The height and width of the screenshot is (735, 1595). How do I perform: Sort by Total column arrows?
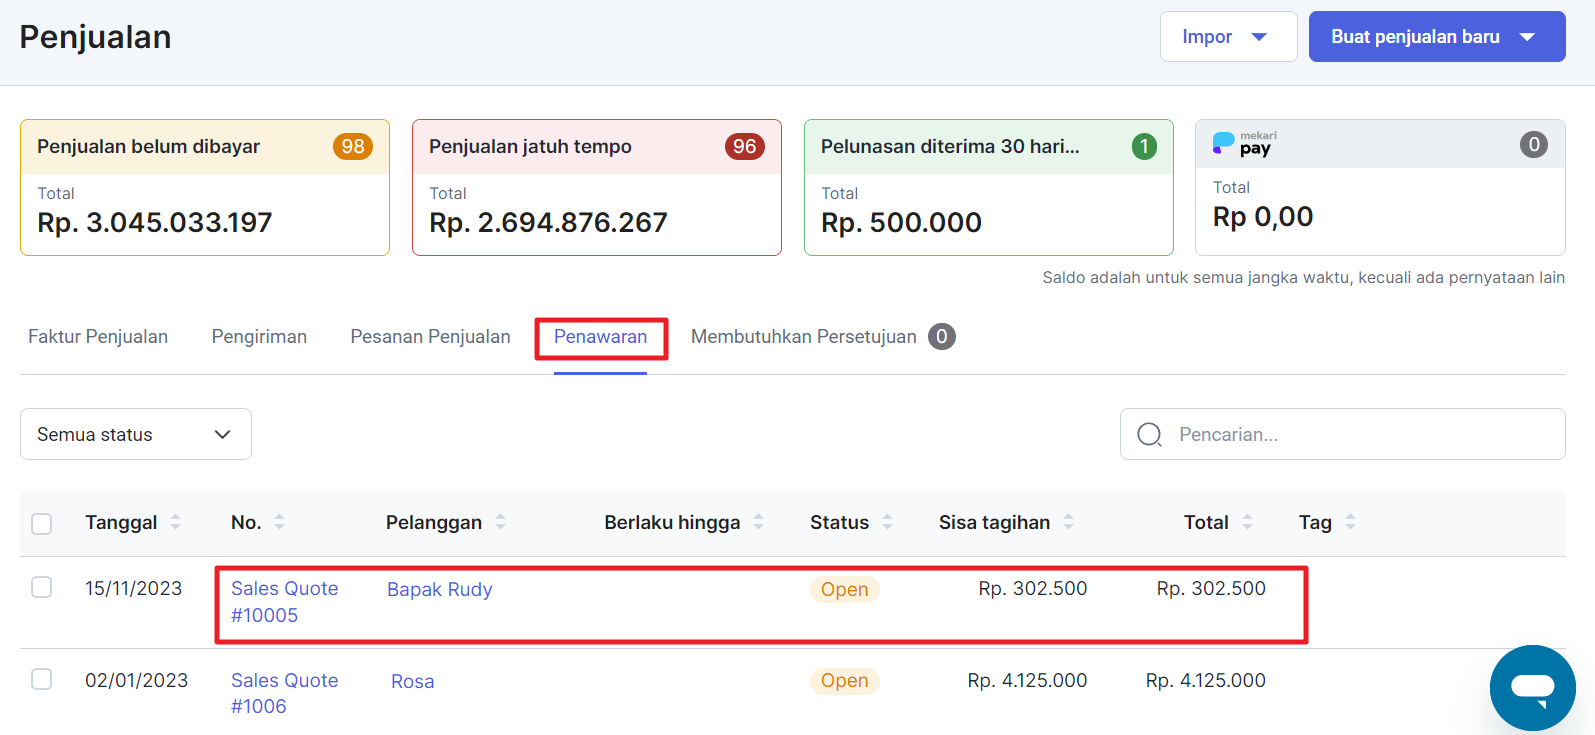1247,522
